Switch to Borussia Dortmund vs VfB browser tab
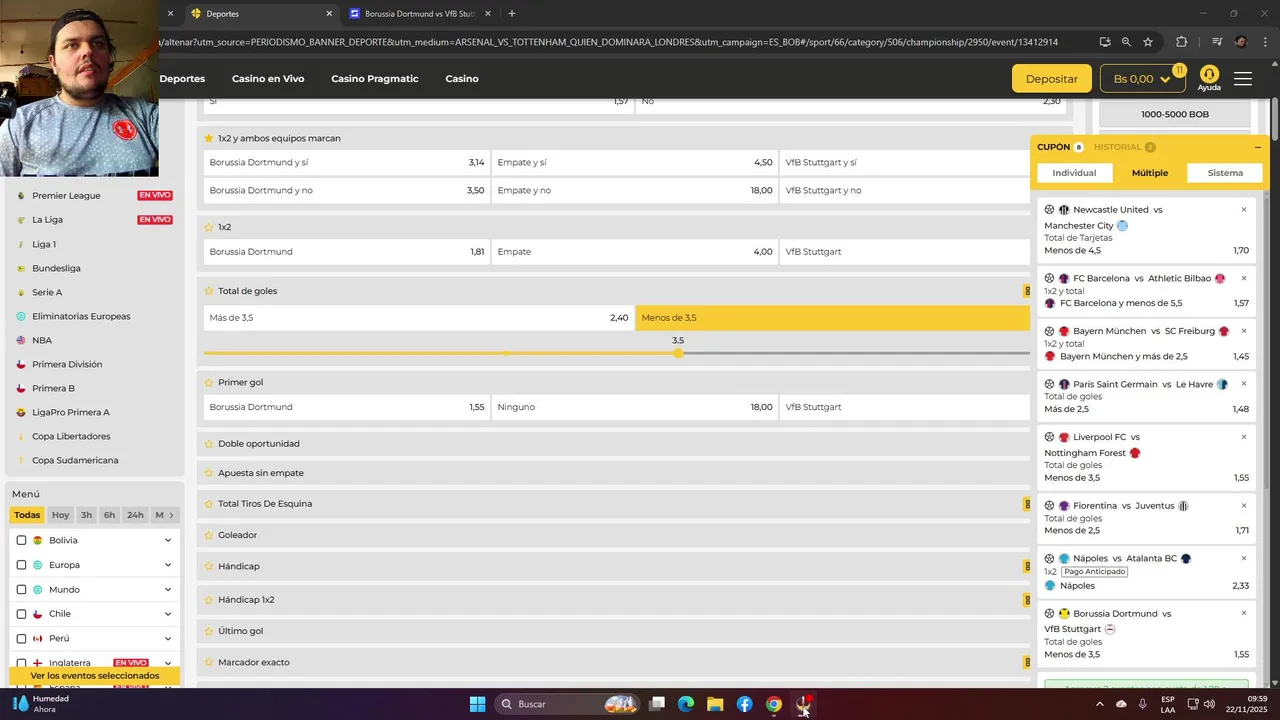 tap(419, 14)
